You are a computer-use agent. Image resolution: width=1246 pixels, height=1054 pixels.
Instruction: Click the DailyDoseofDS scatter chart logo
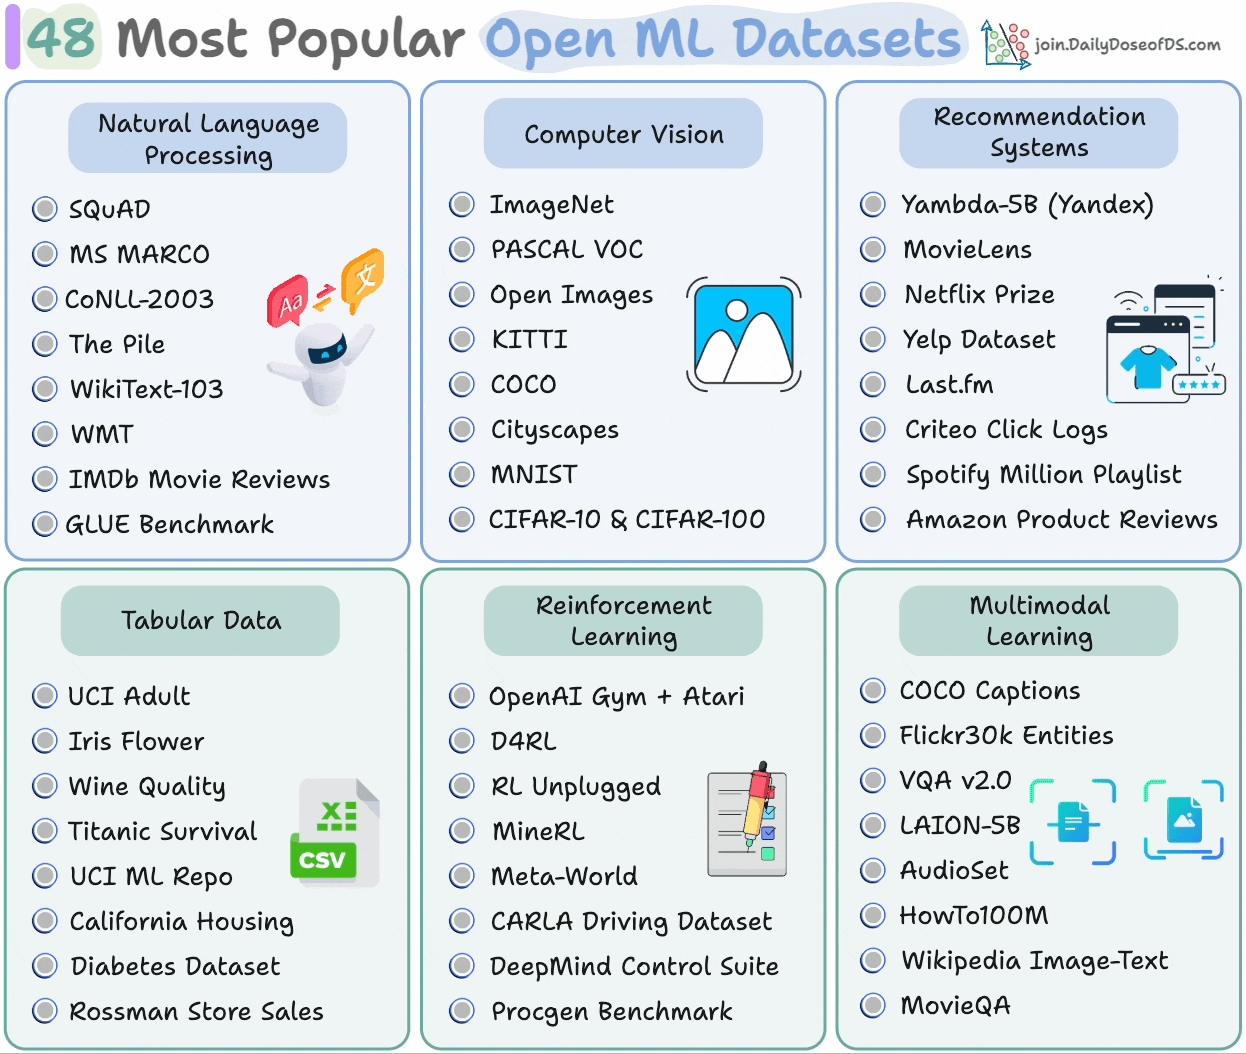point(1006,44)
